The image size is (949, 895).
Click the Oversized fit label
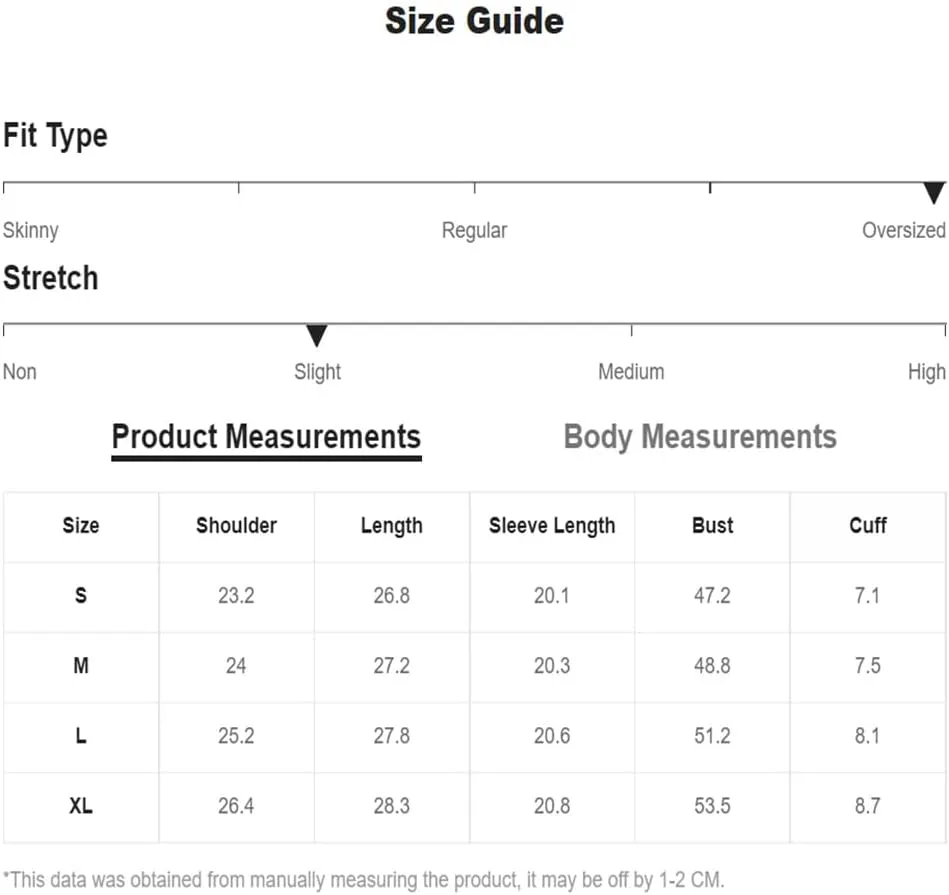click(x=904, y=230)
